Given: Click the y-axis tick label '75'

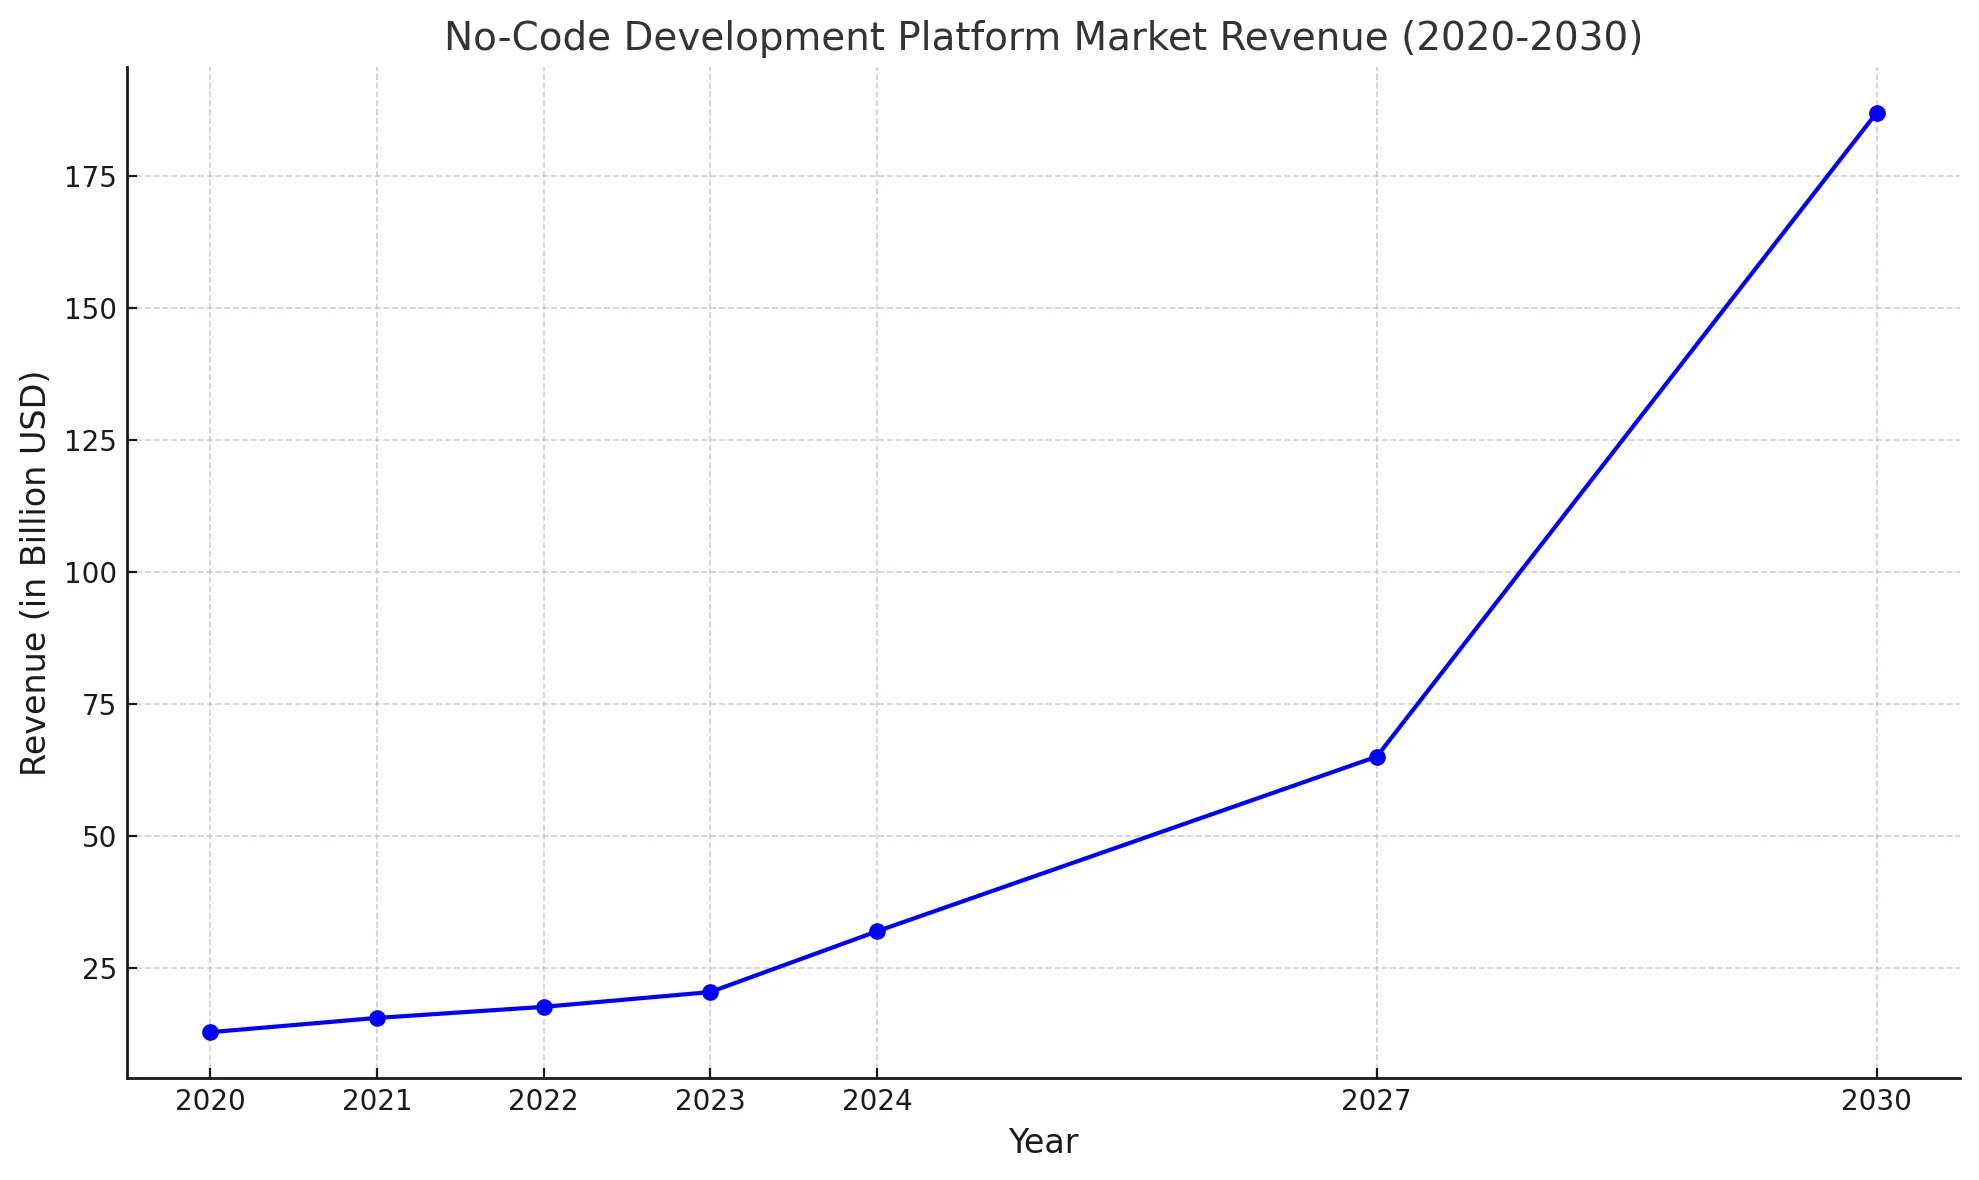Looking at the screenshot, I should click(100, 705).
